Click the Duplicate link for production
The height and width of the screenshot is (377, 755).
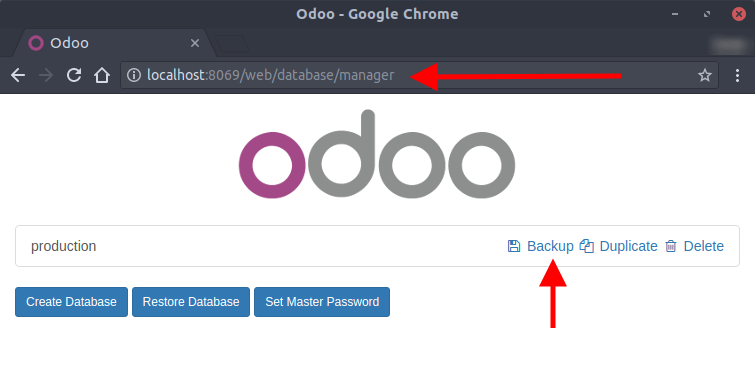[628, 246]
